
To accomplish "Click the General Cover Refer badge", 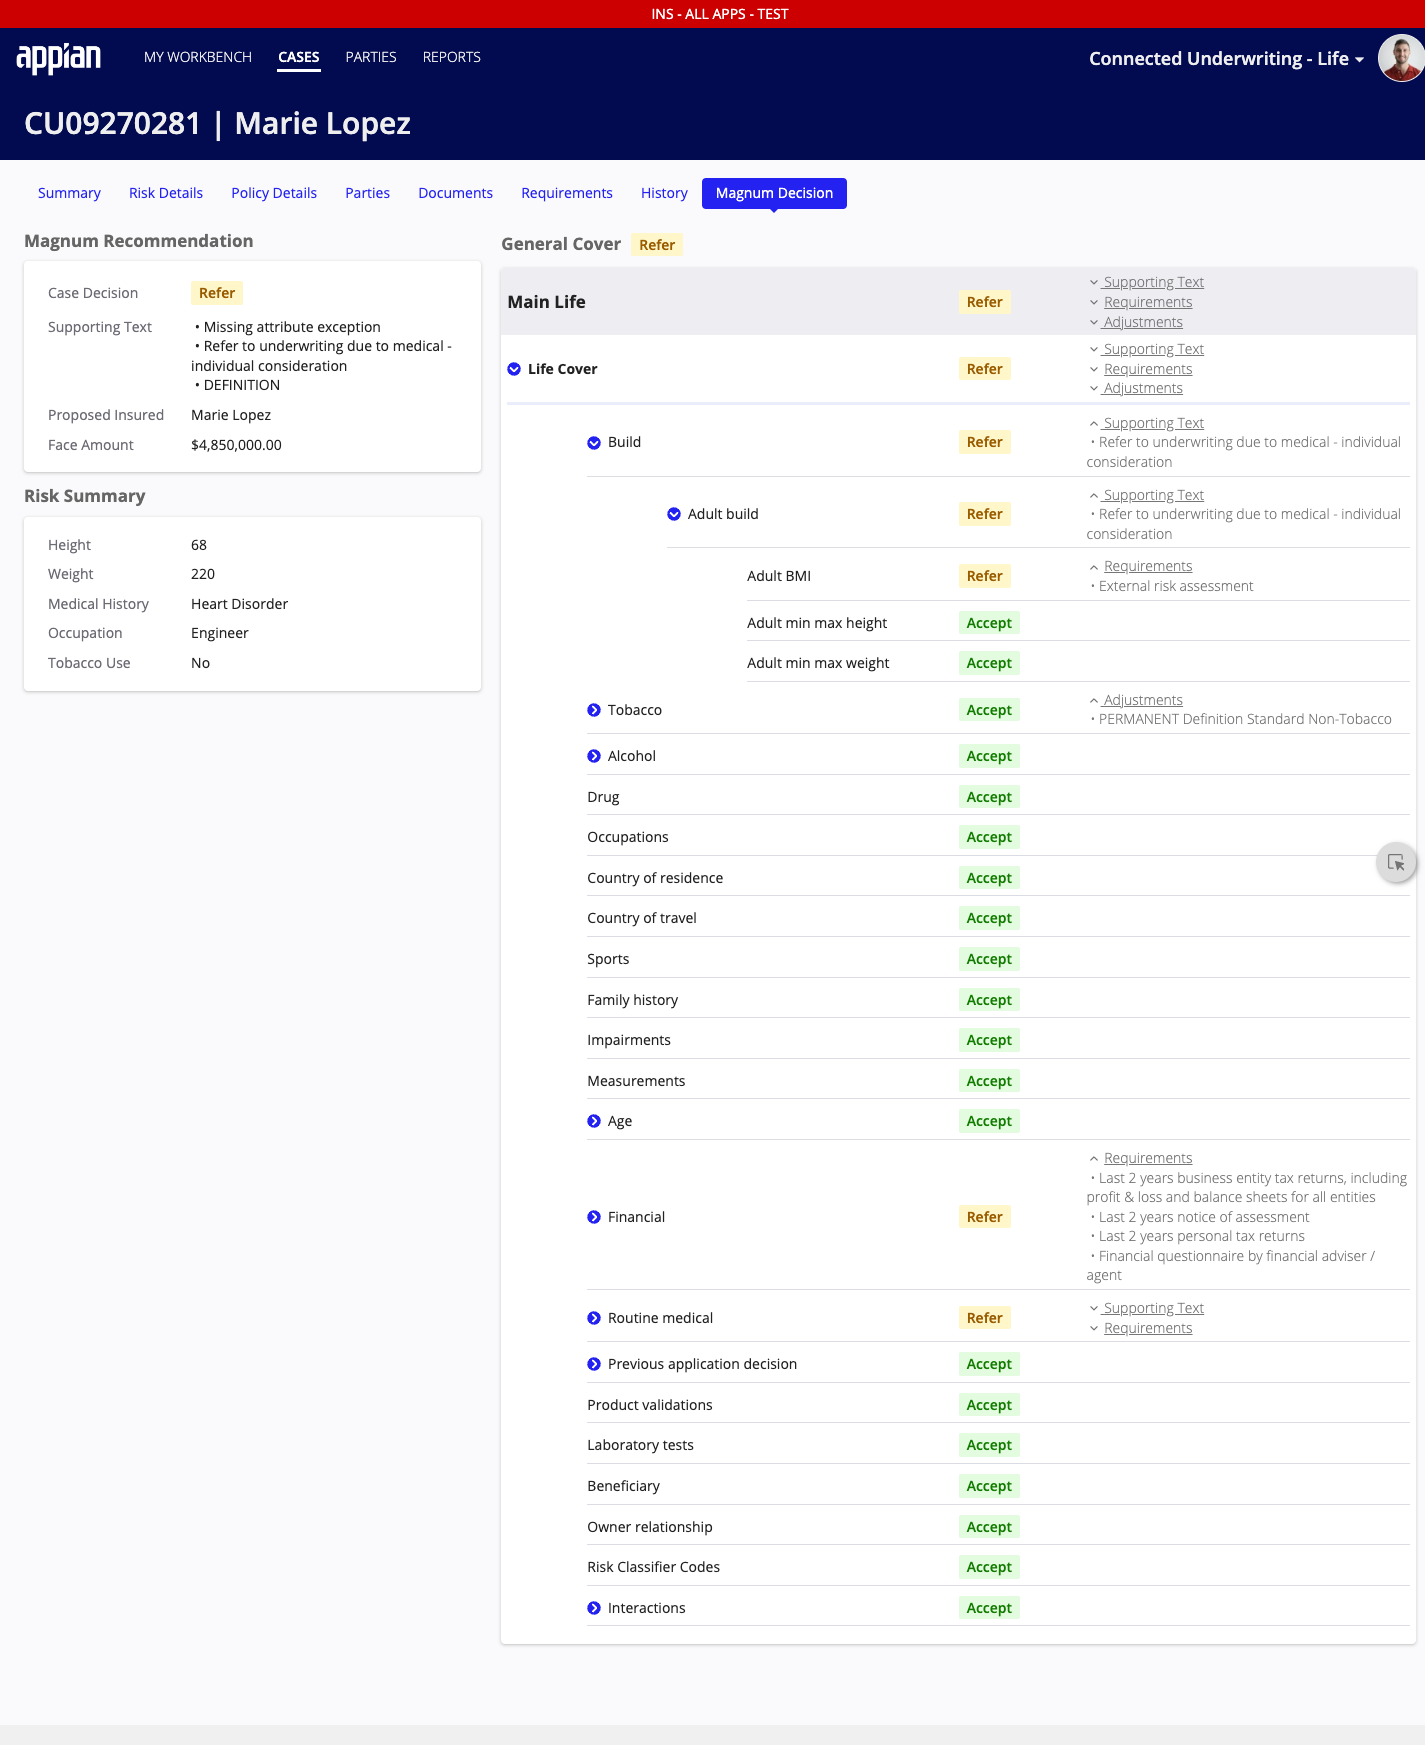I will click(x=657, y=245).
